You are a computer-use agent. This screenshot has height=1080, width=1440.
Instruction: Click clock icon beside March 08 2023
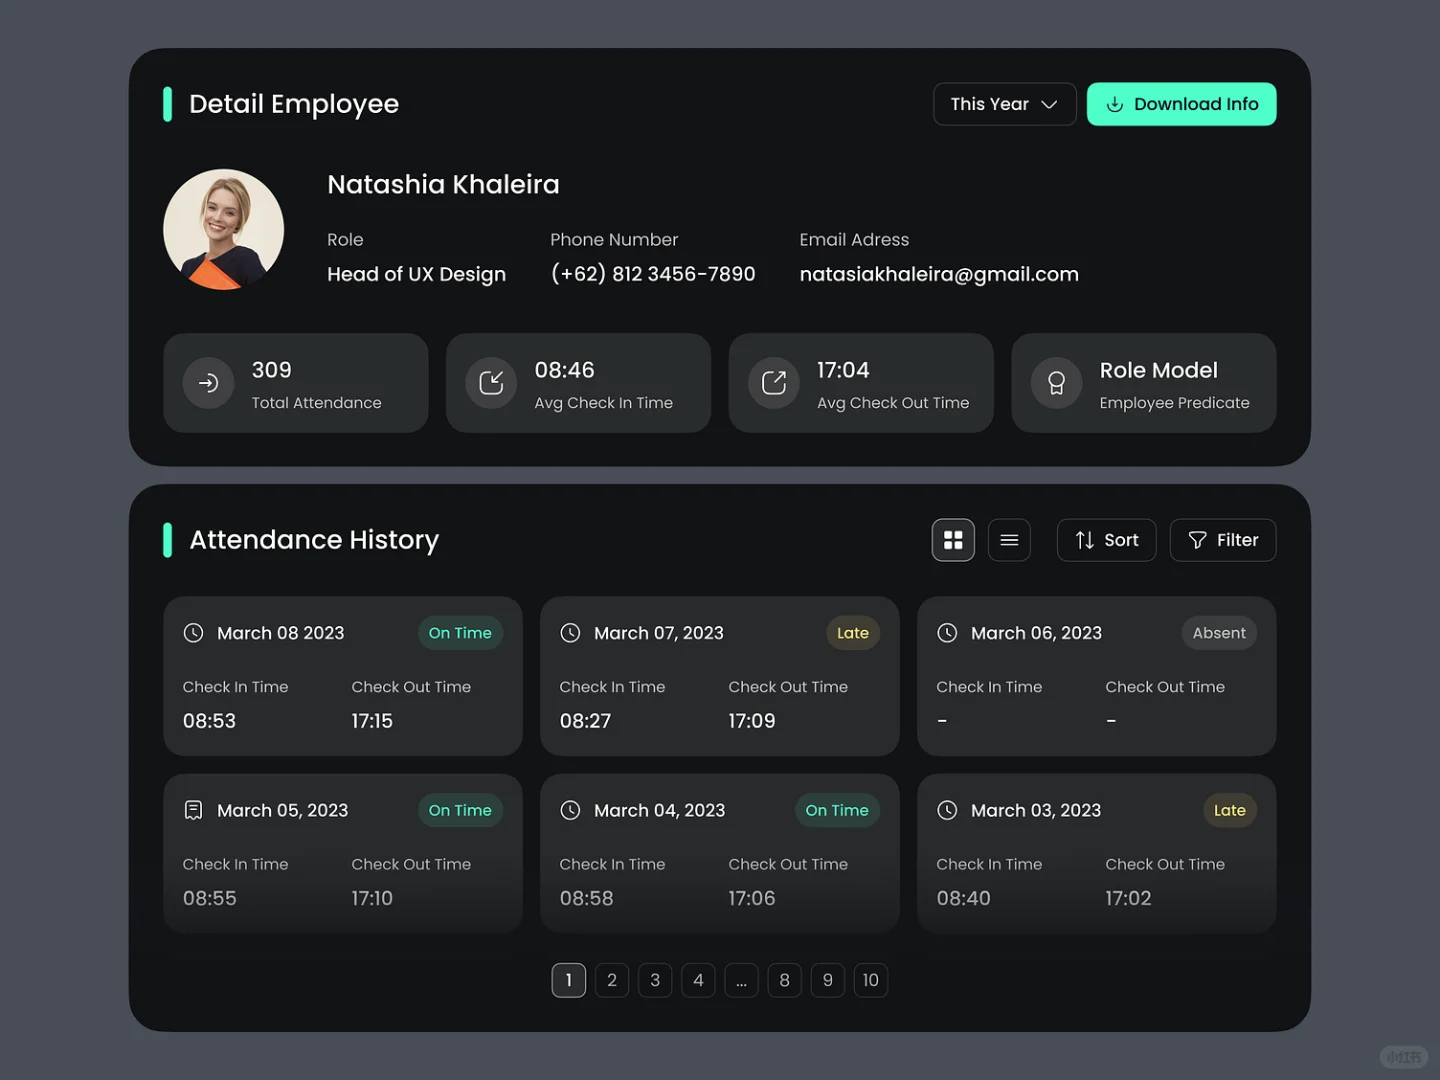[194, 633]
